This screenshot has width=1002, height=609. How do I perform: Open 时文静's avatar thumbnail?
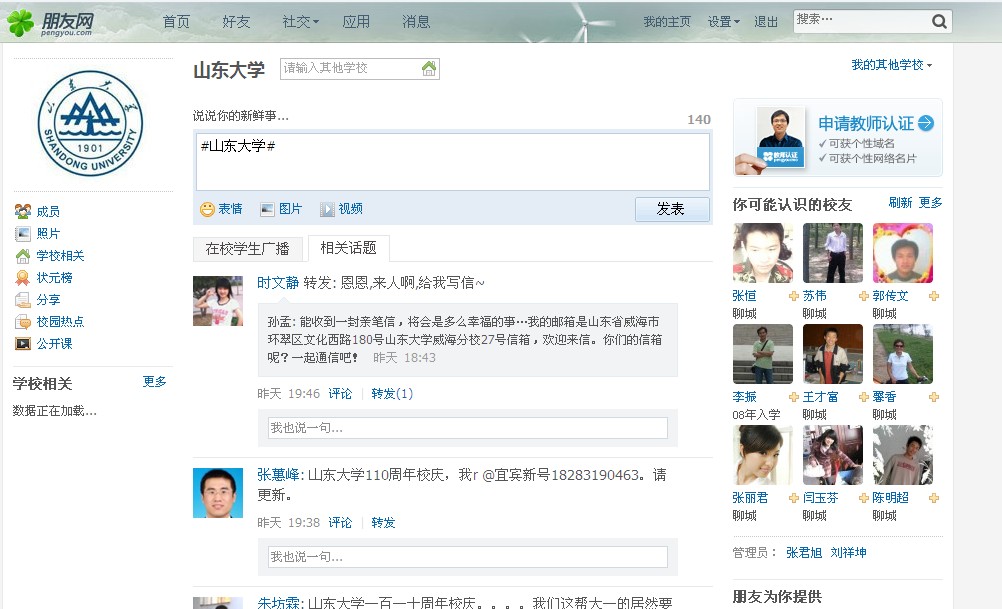tap(218, 301)
